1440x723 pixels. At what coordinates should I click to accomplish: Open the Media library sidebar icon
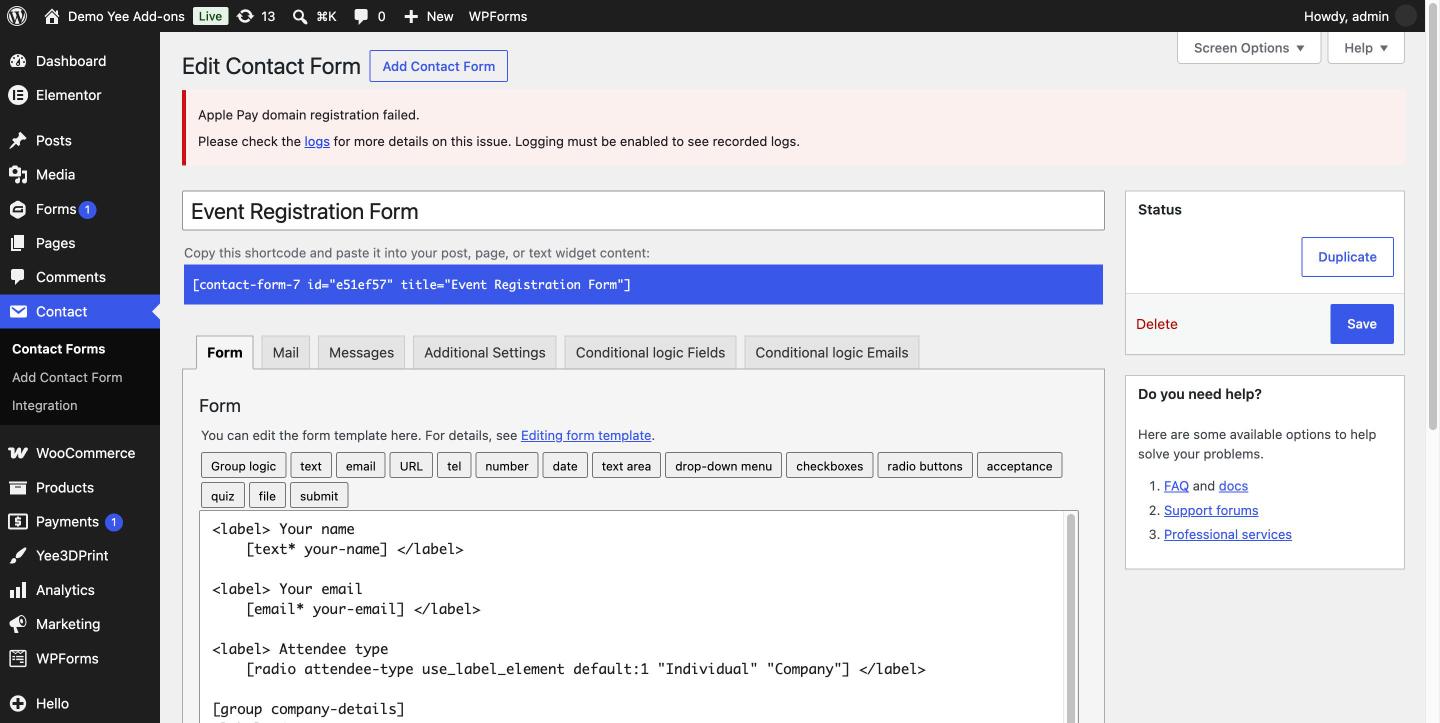pyautogui.click(x=18, y=174)
